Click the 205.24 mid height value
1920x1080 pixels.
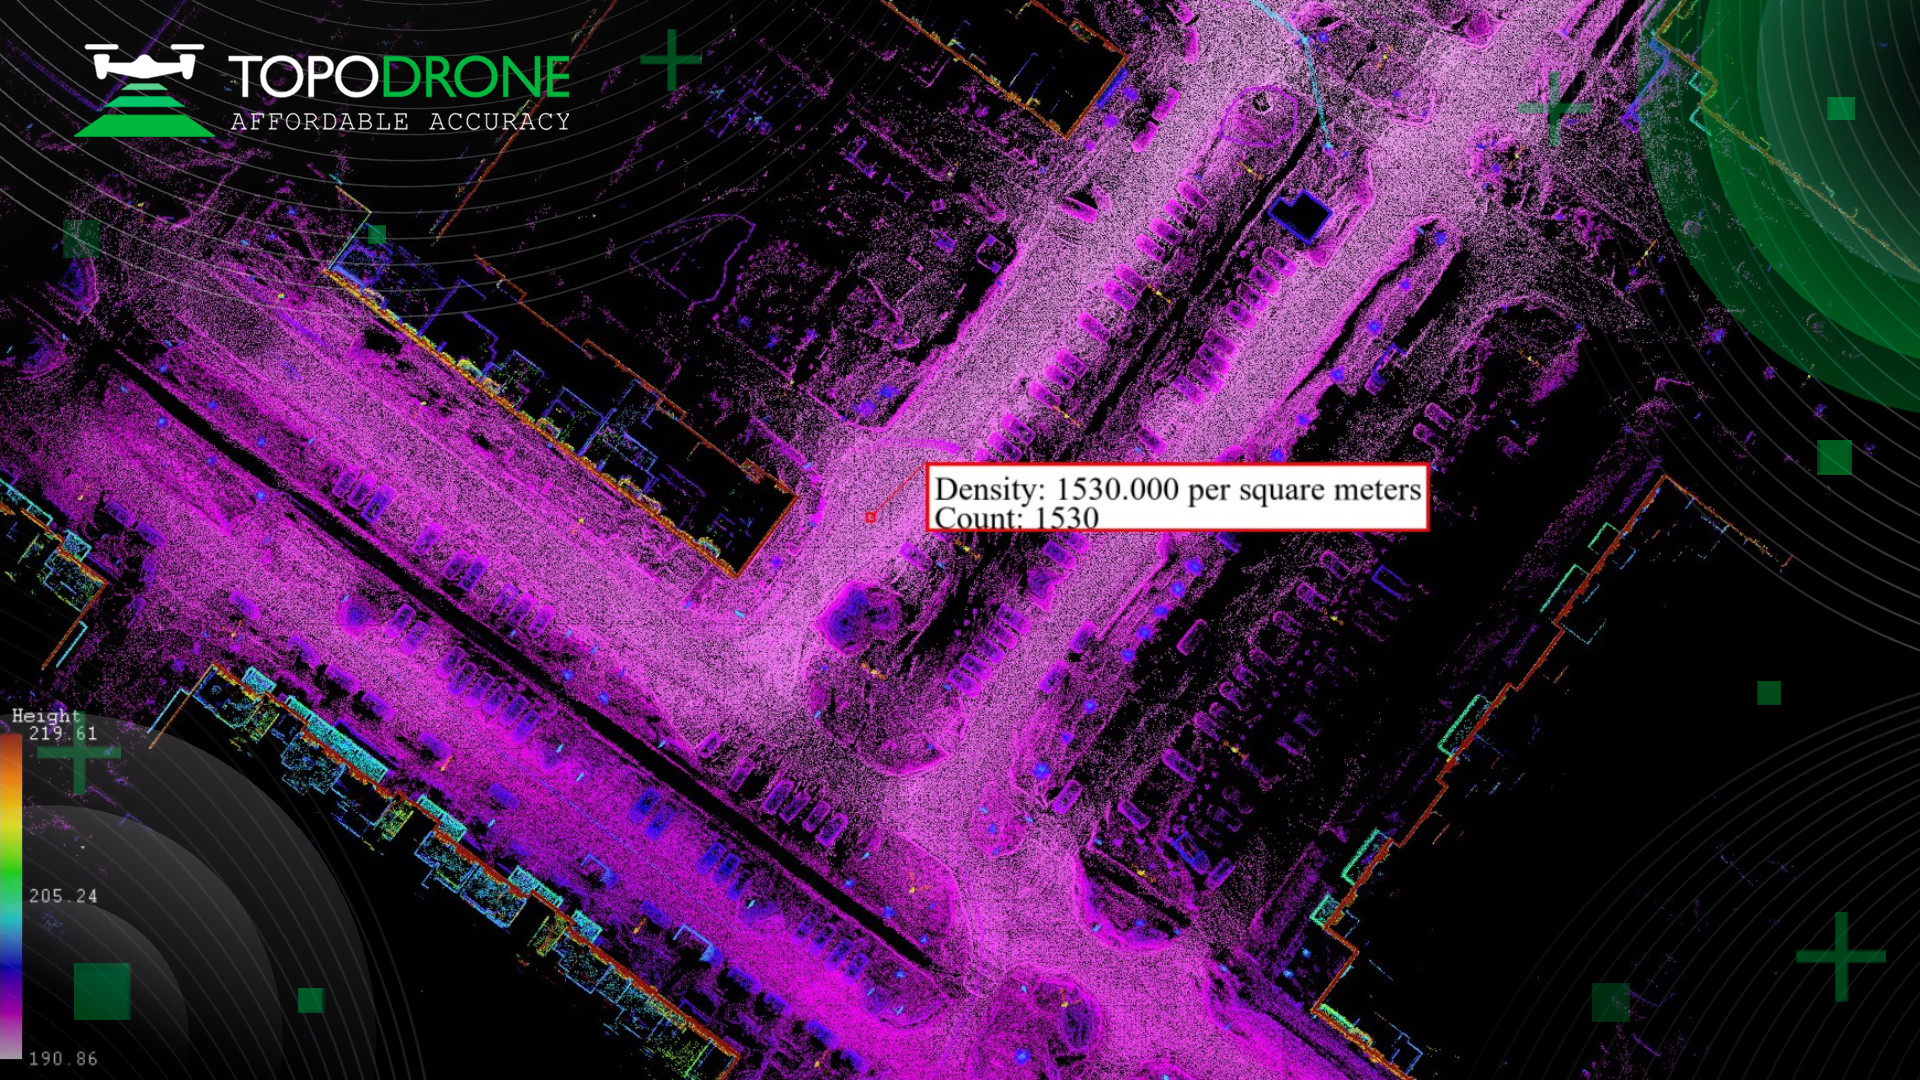pos(63,896)
